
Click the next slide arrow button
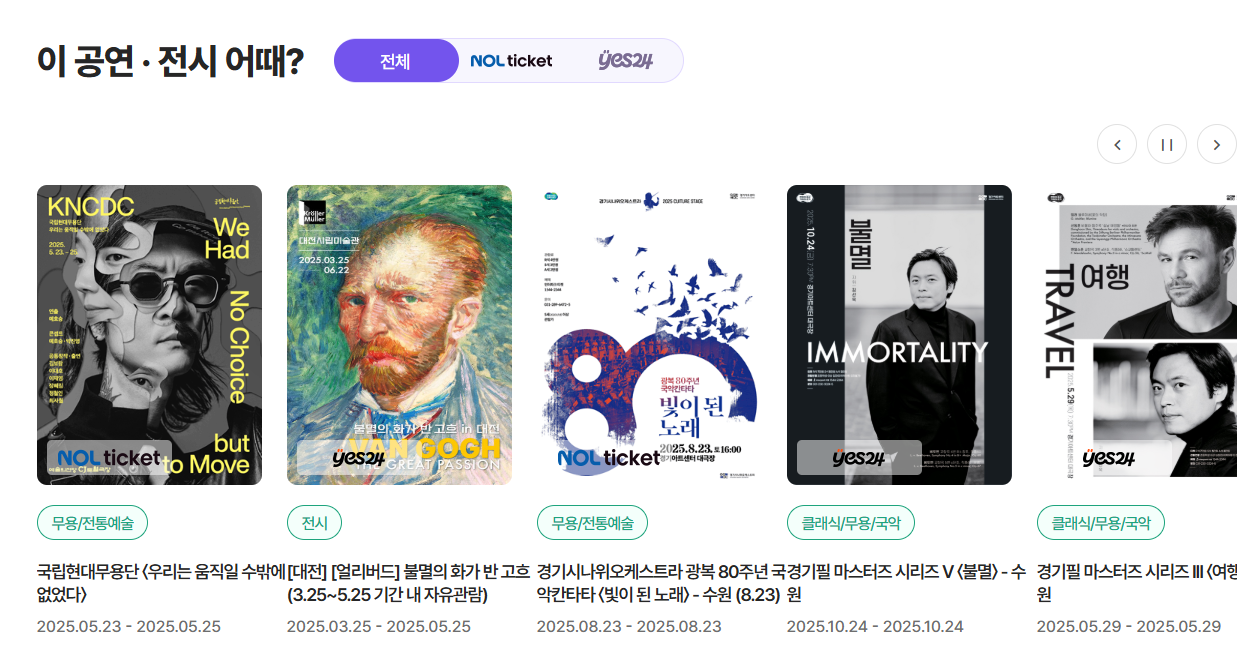1217,144
